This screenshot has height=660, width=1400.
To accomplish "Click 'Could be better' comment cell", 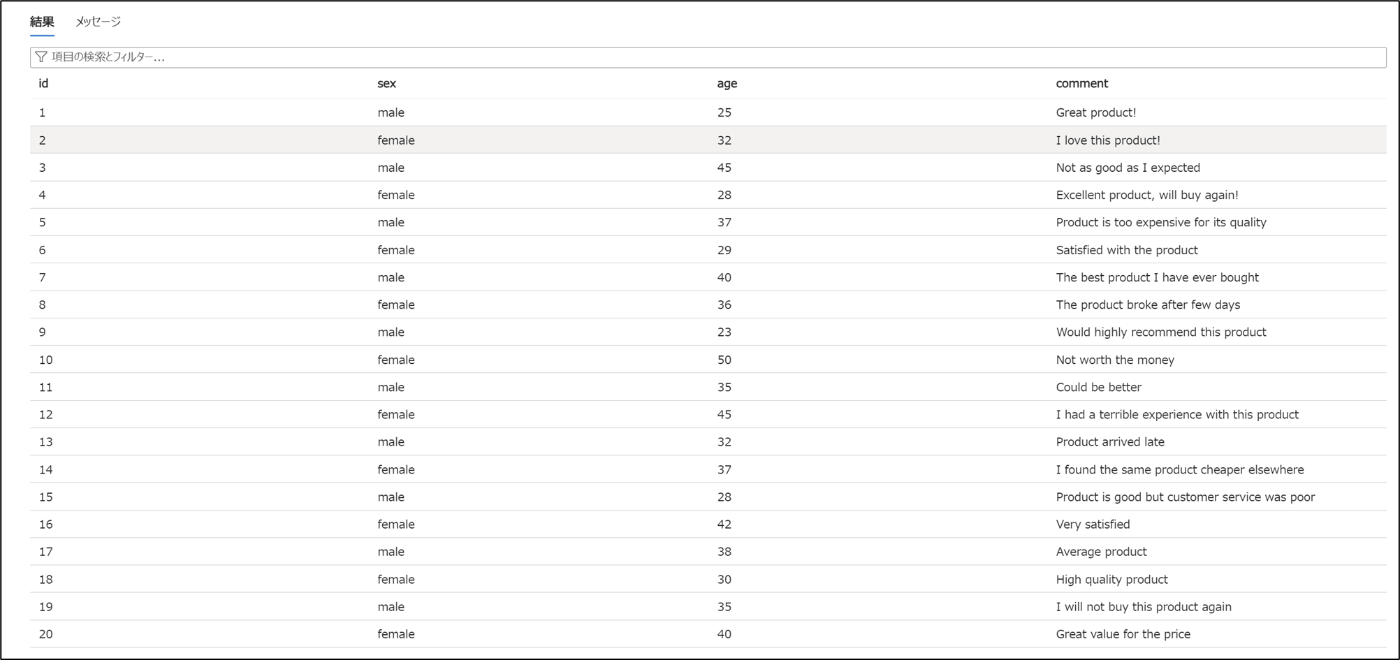I will pos(1098,387).
